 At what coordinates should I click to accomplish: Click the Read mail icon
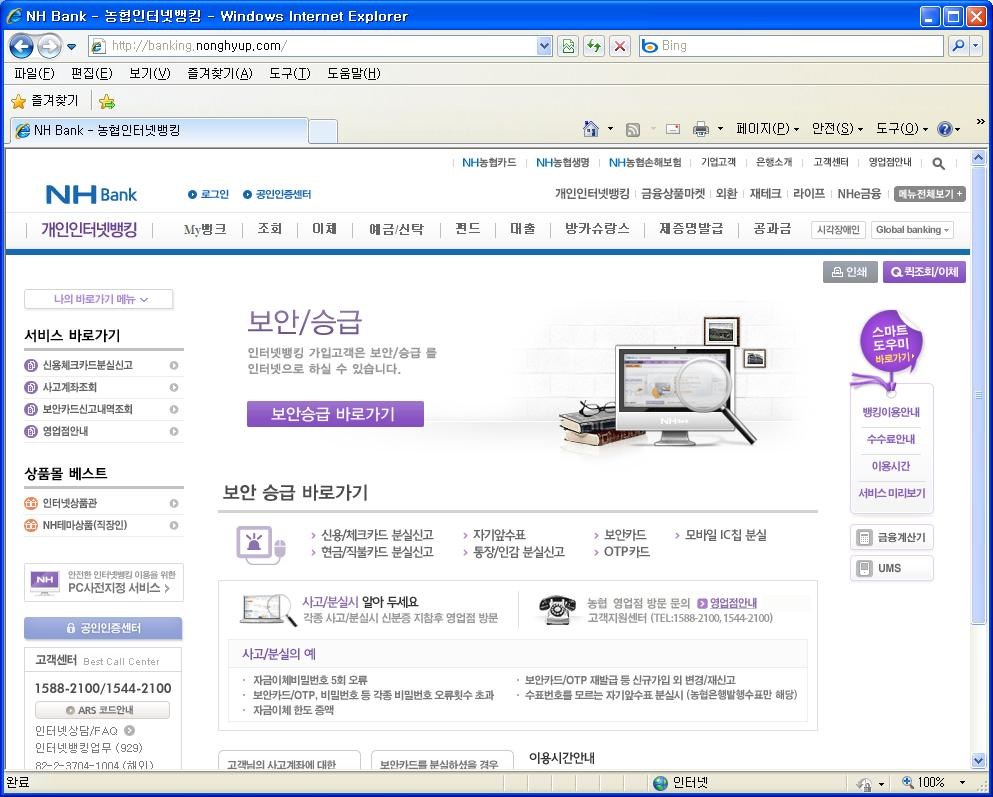[x=673, y=129]
